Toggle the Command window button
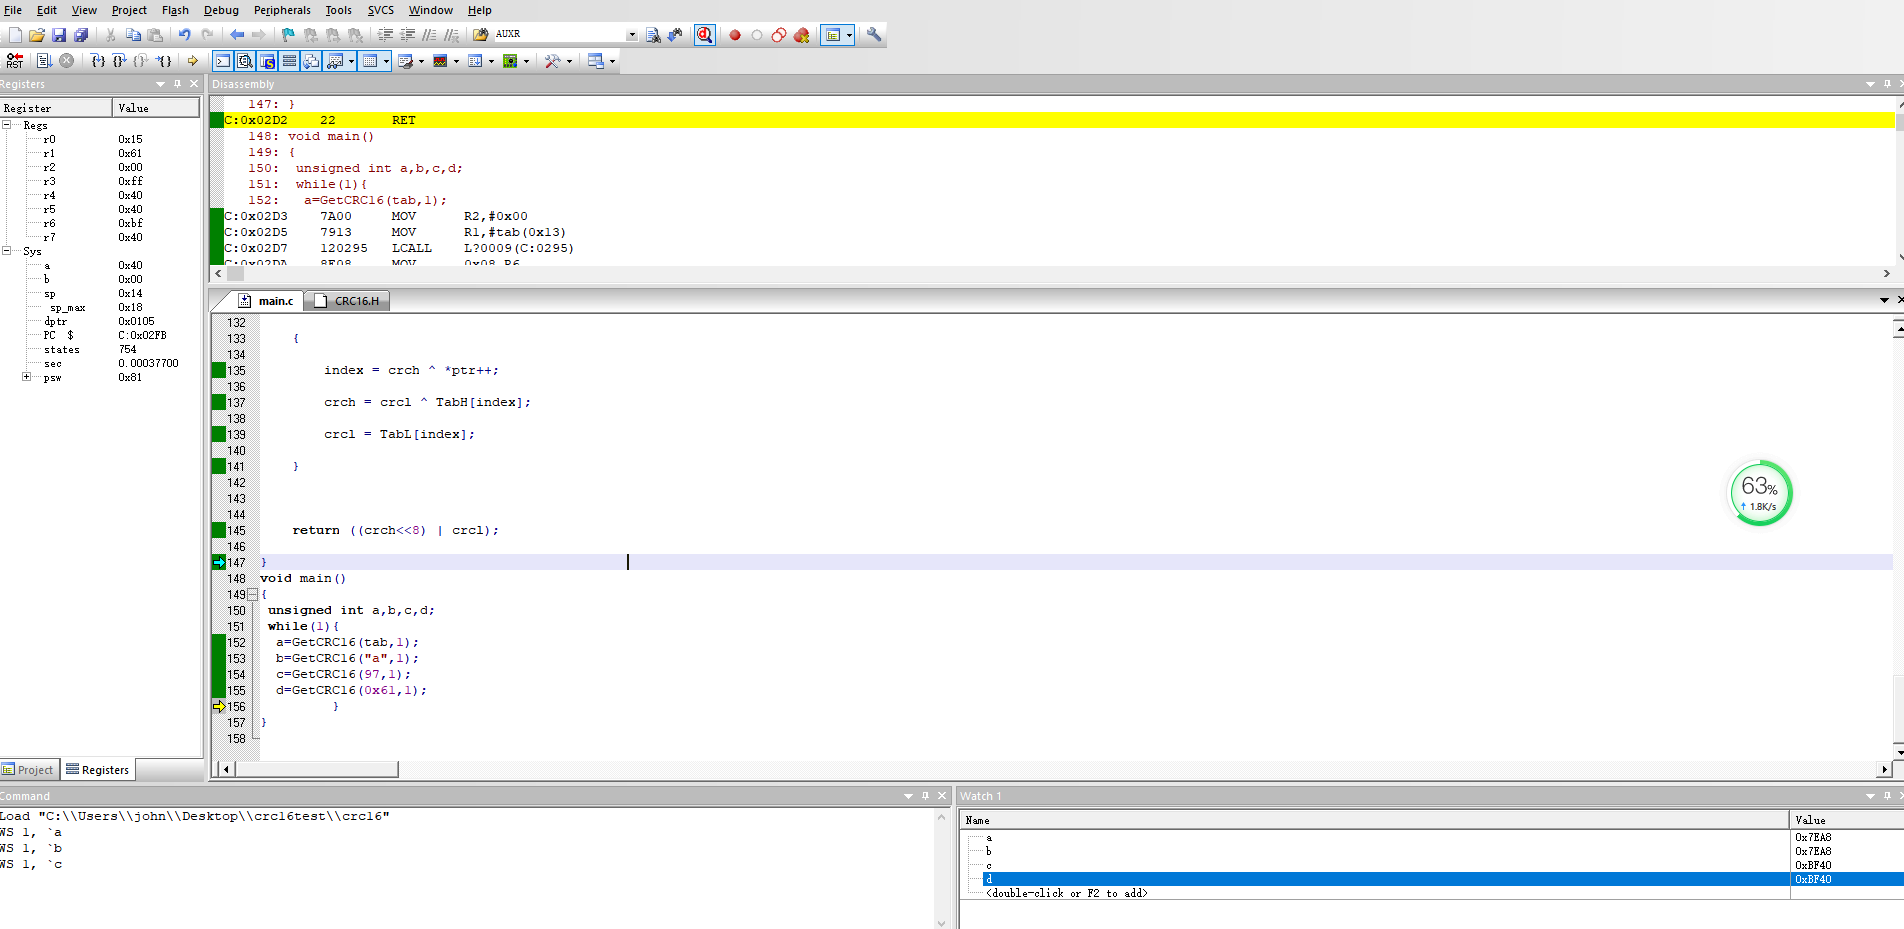This screenshot has height=929, width=1904. pos(223,61)
